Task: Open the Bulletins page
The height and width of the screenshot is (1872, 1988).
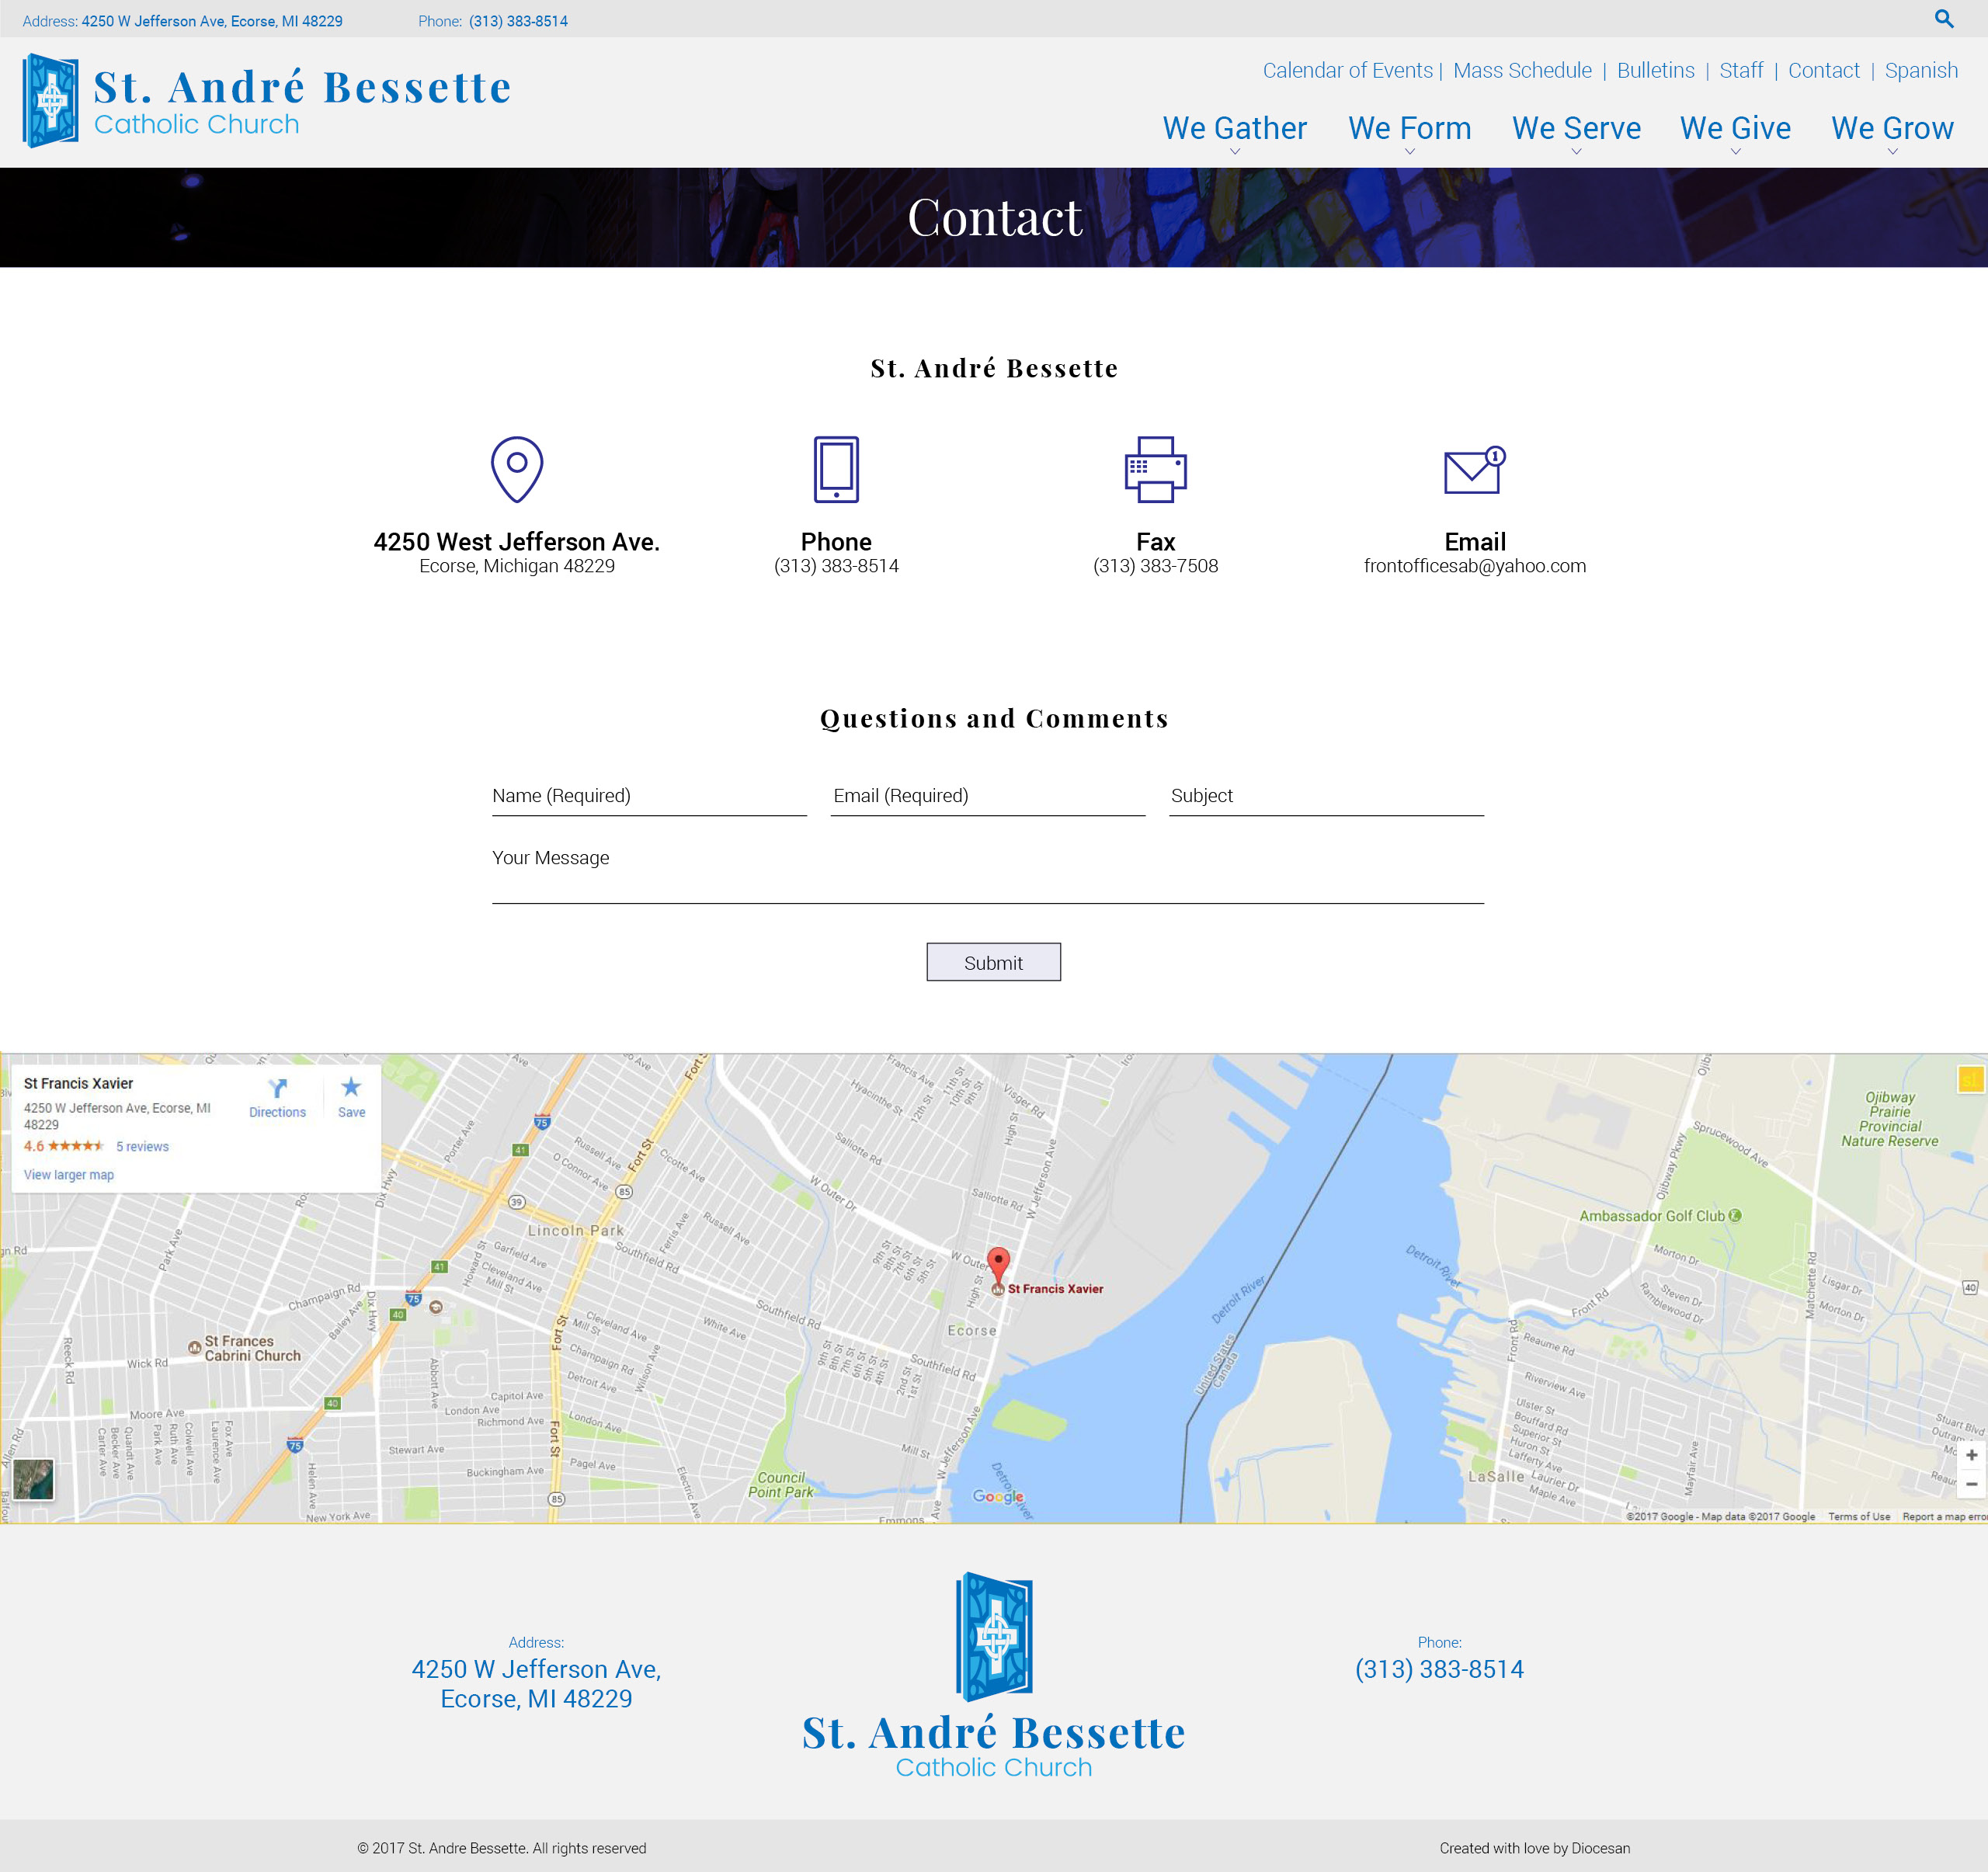Action: 1655,71
